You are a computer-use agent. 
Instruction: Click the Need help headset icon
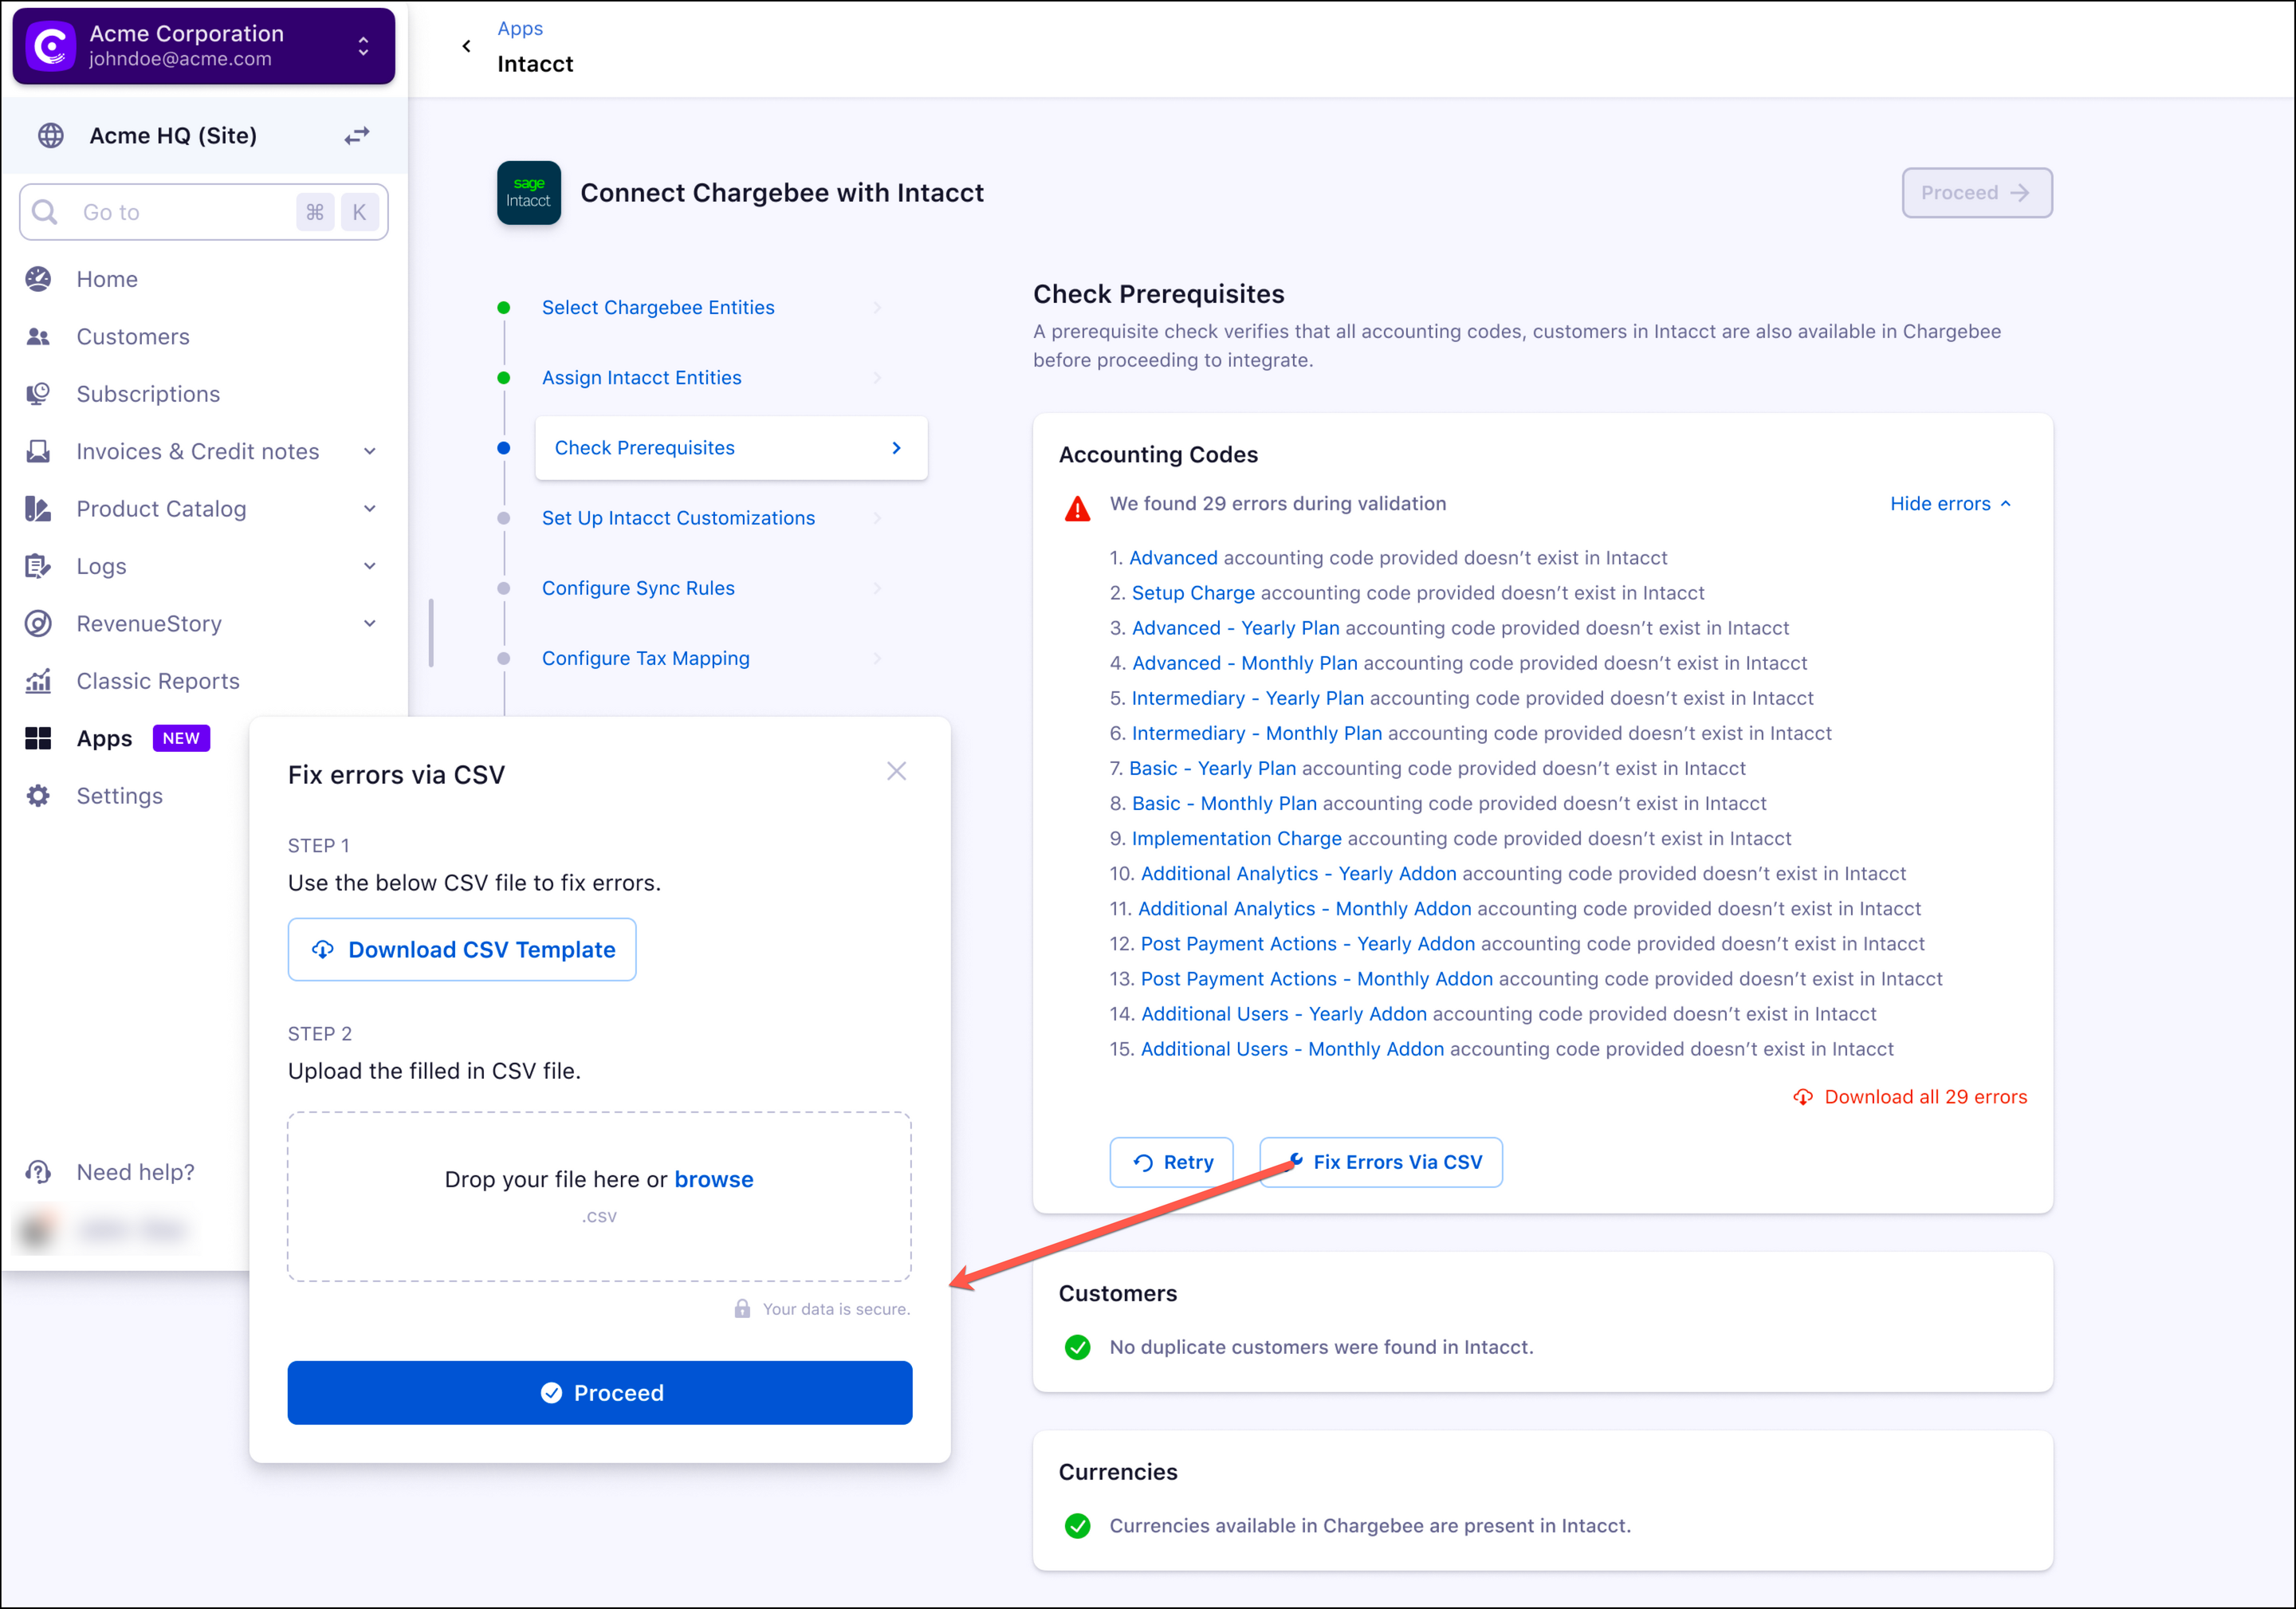tap(38, 1172)
